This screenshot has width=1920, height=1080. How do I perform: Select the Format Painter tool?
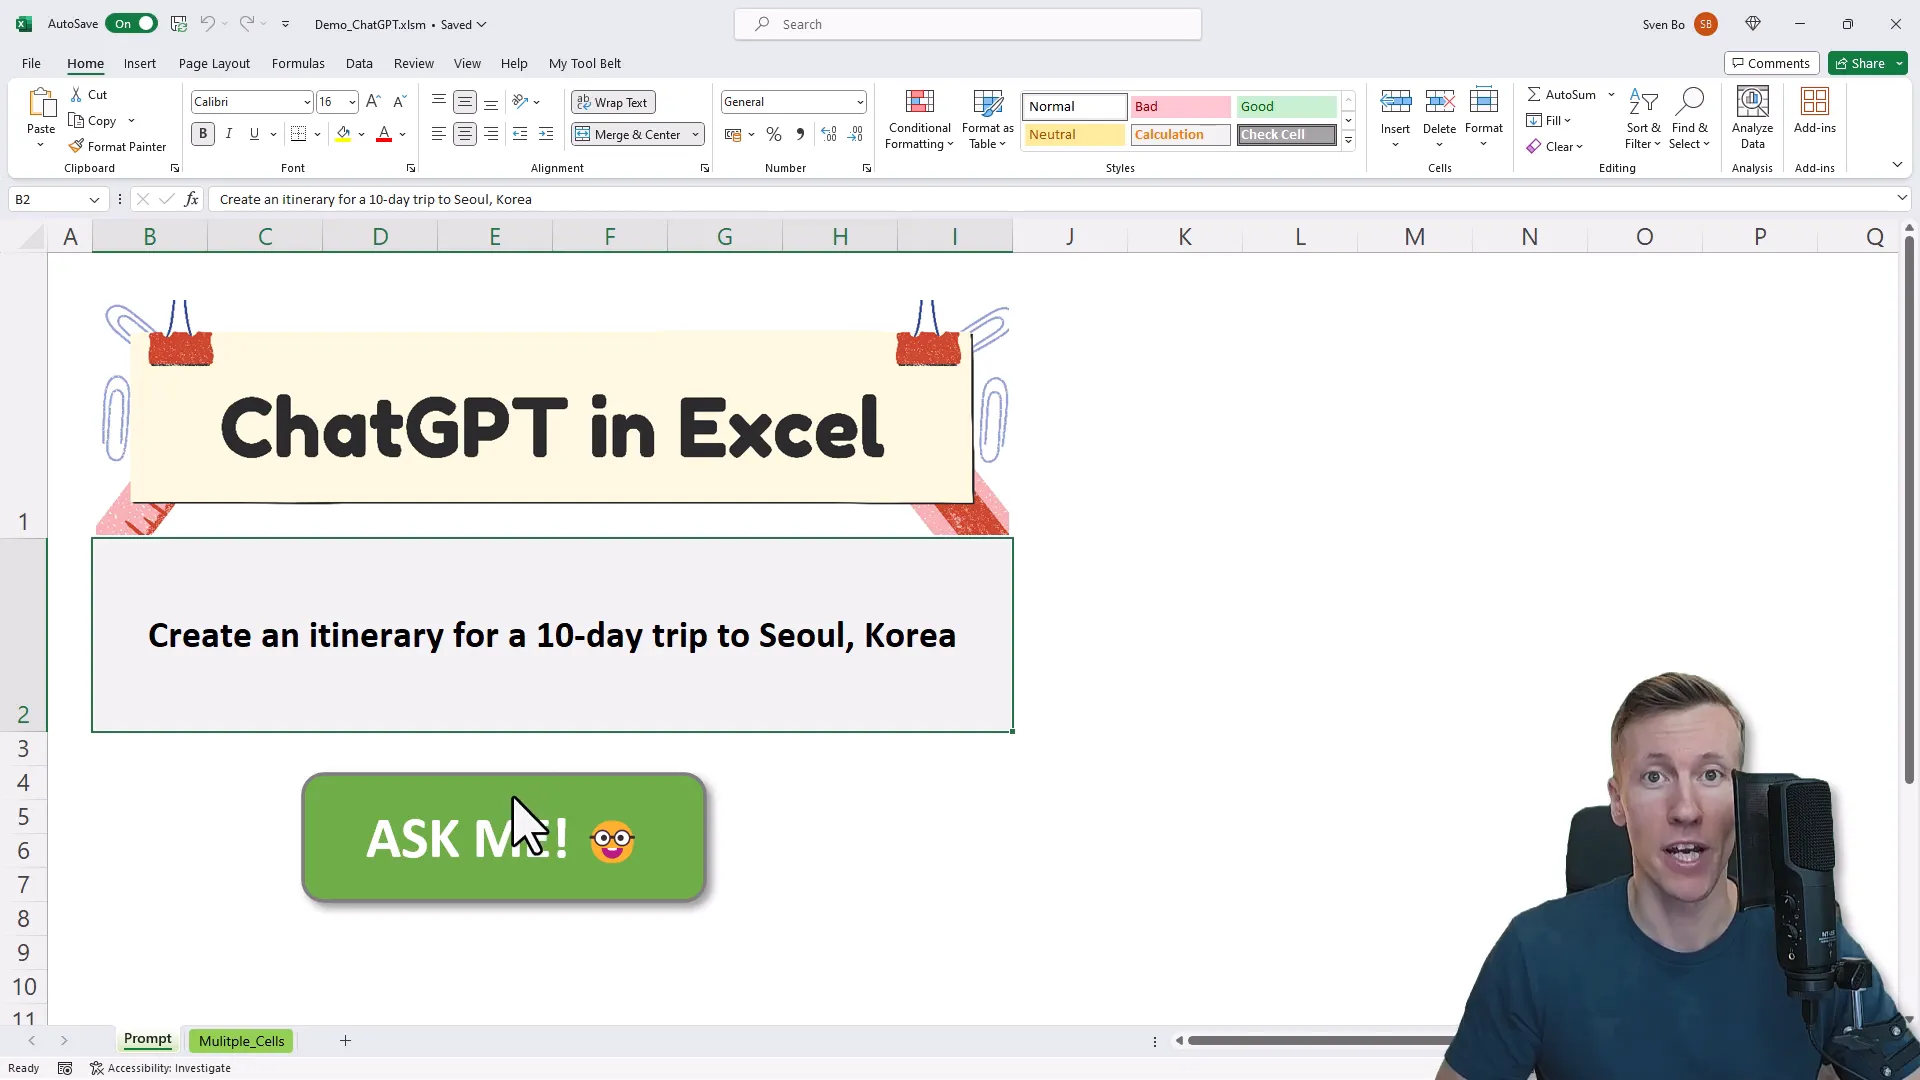pos(117,146)
